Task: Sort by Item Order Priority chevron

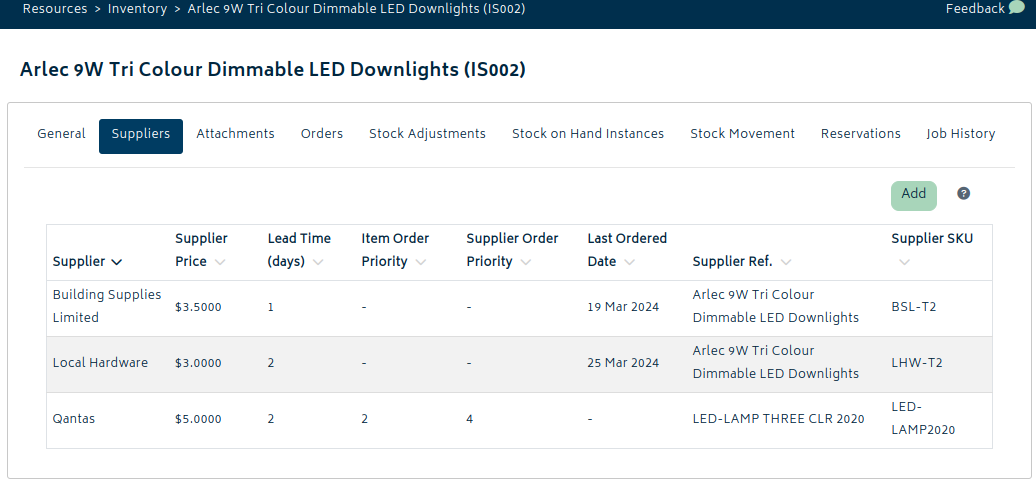Action: click(420, 262)
